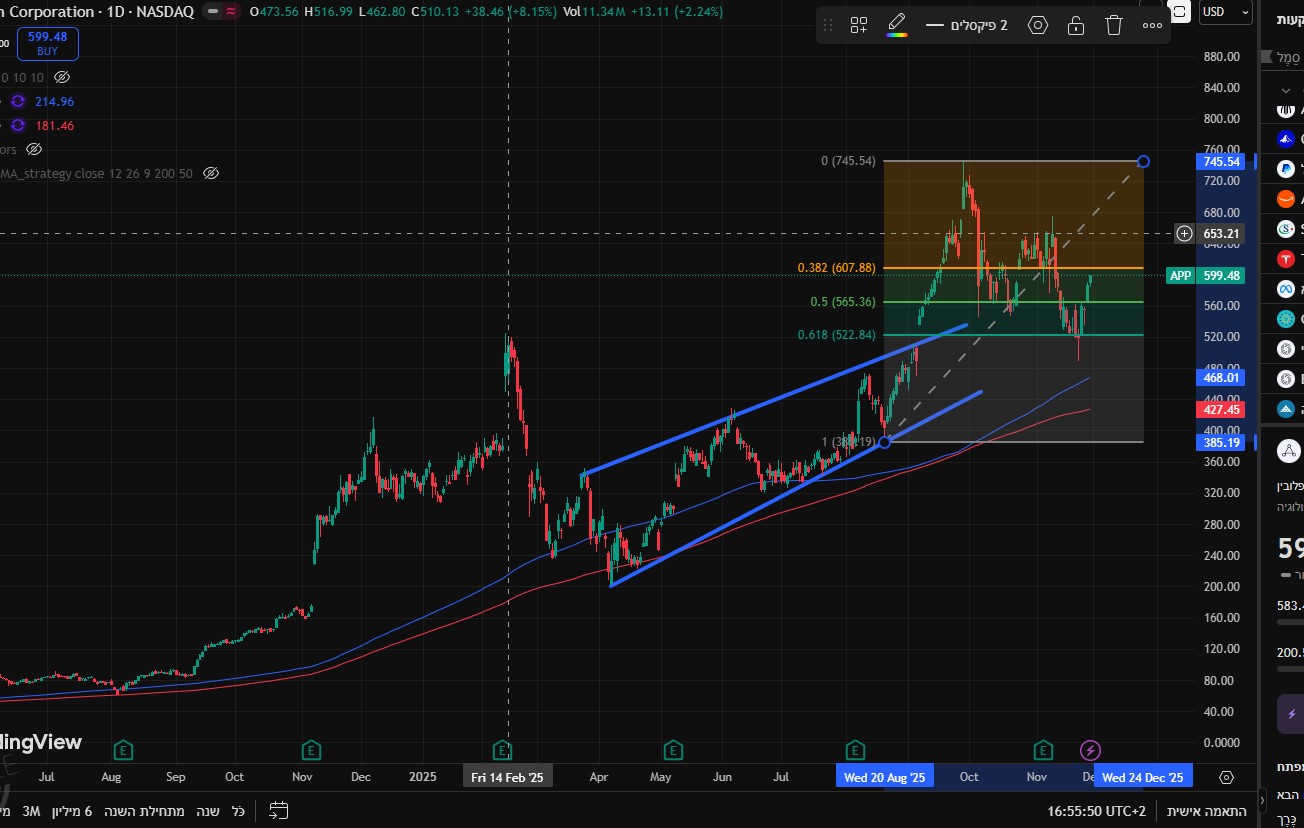Click the fullscreen frame icon beside USD
Viewport: 1304px width, 828px height.
pyautogui.click(x=1180, y=11)
